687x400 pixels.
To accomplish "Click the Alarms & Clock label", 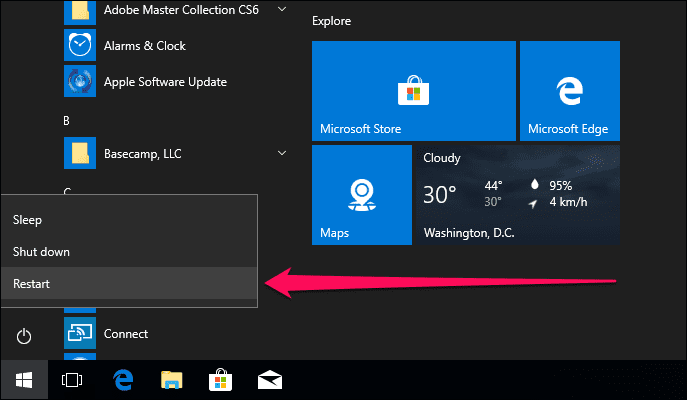I will 145,46.
